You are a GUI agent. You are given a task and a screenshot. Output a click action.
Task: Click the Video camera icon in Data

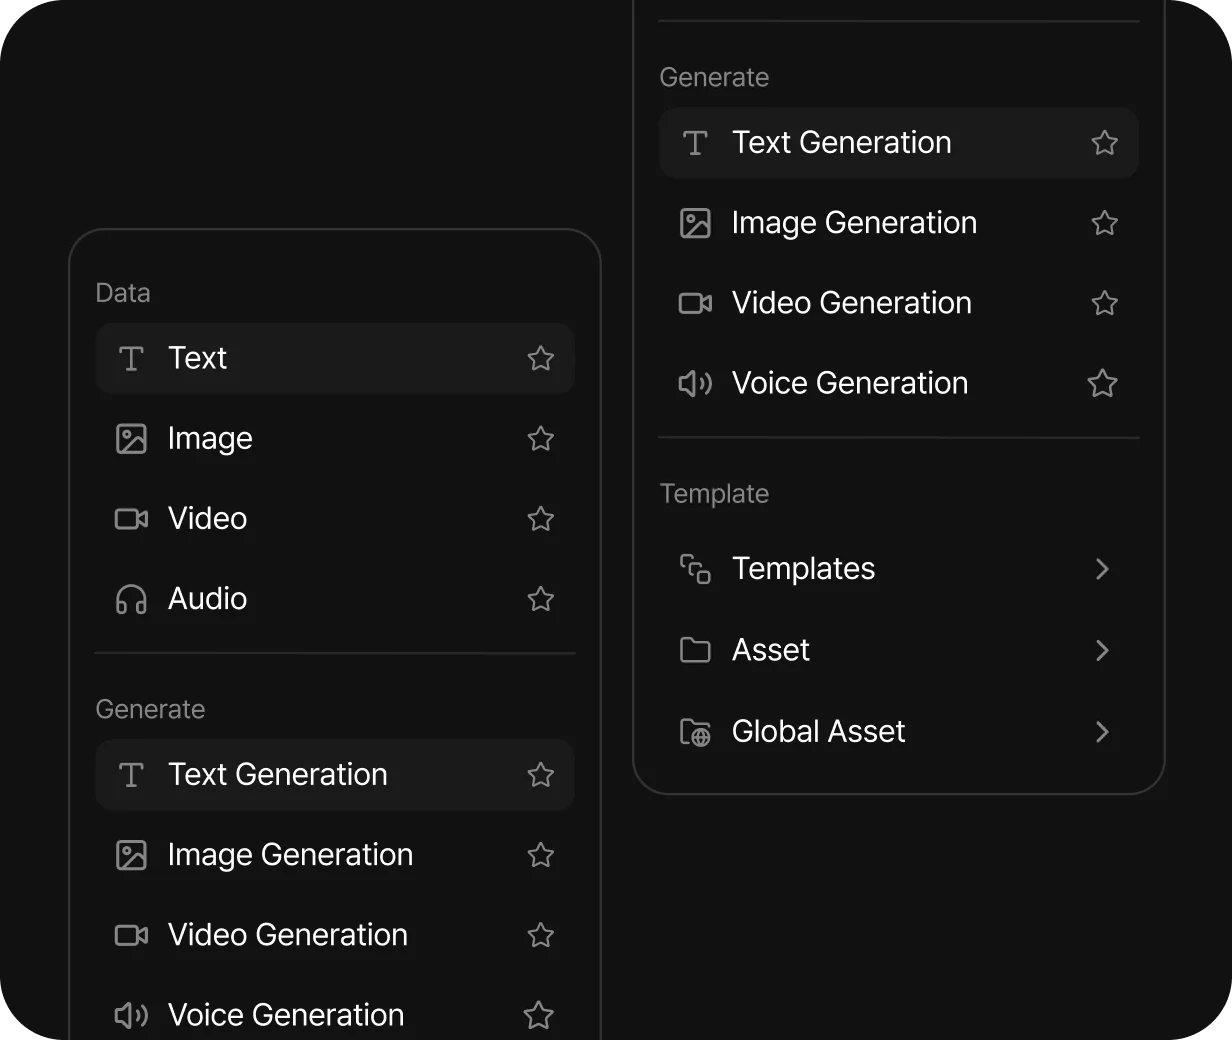[131, 519]
